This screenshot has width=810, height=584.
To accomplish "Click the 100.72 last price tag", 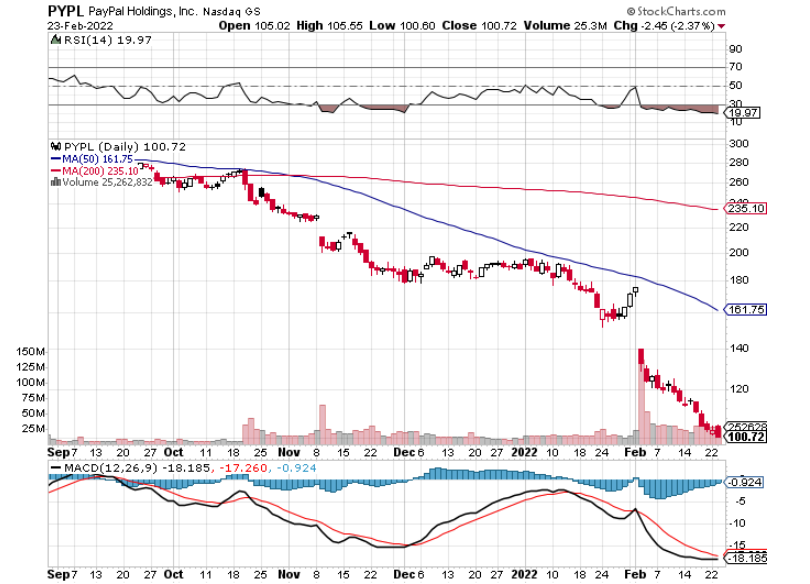I will tap(746, 437).
